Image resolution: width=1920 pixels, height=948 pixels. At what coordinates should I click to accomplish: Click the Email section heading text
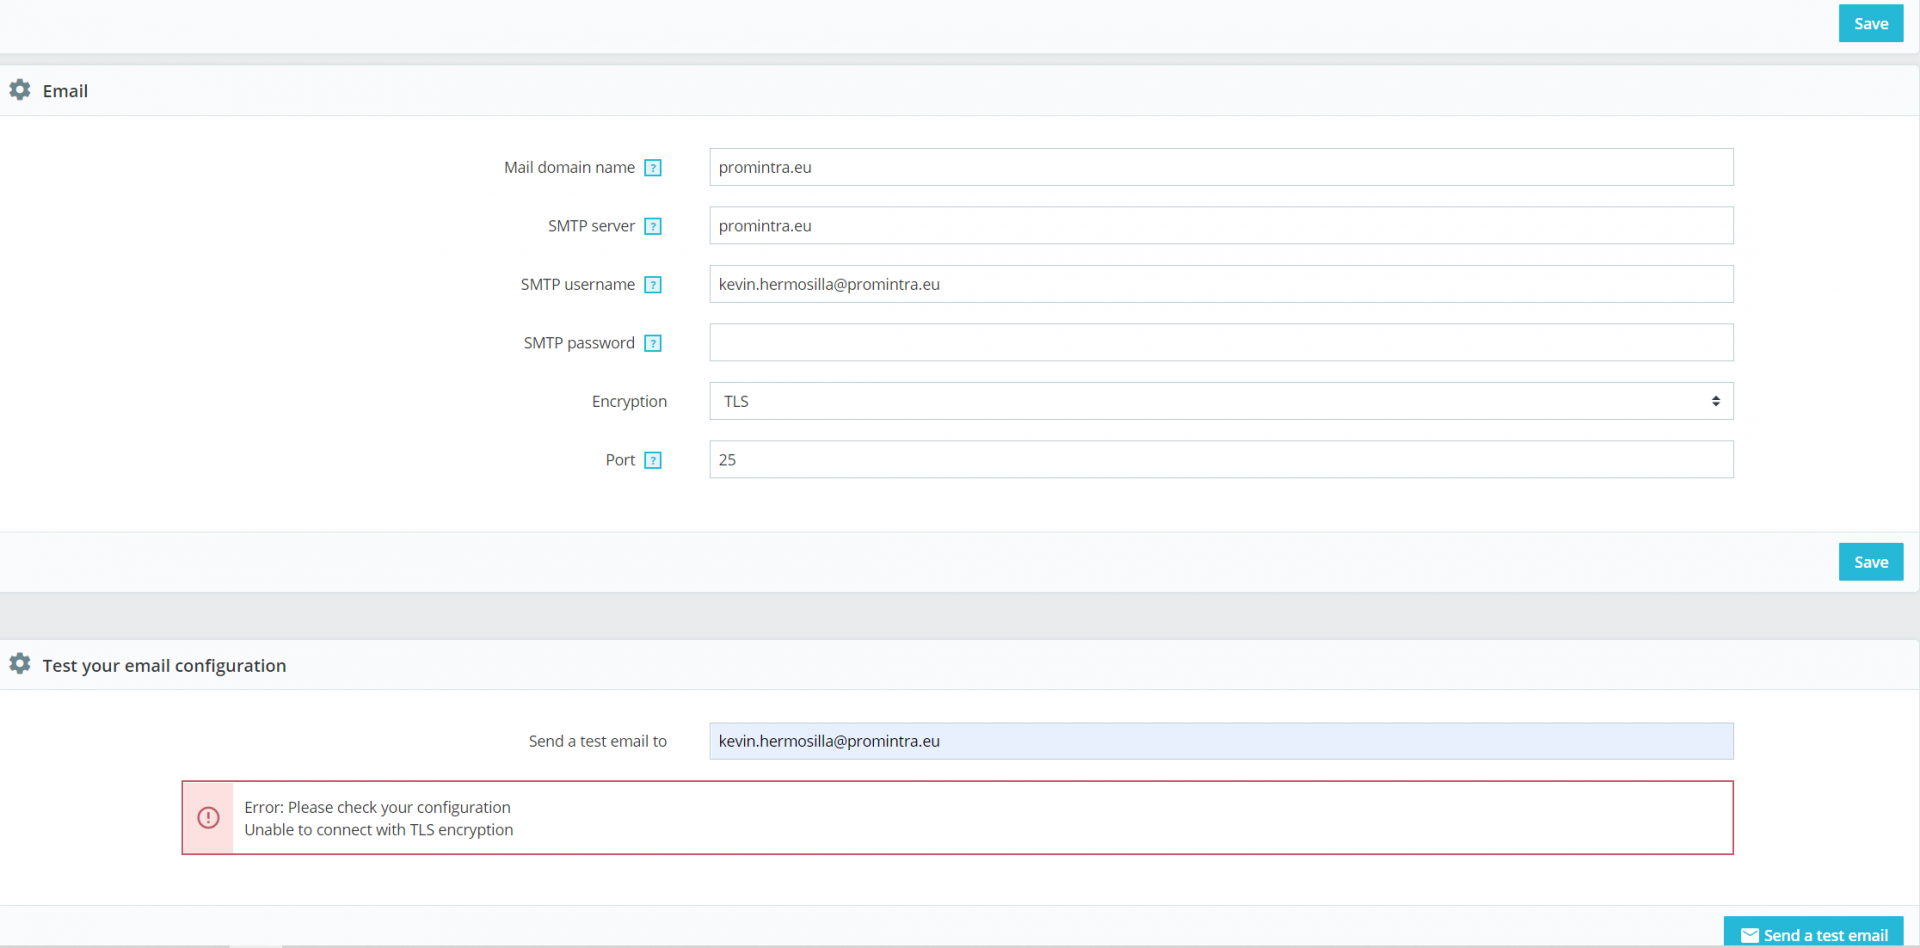65,91
